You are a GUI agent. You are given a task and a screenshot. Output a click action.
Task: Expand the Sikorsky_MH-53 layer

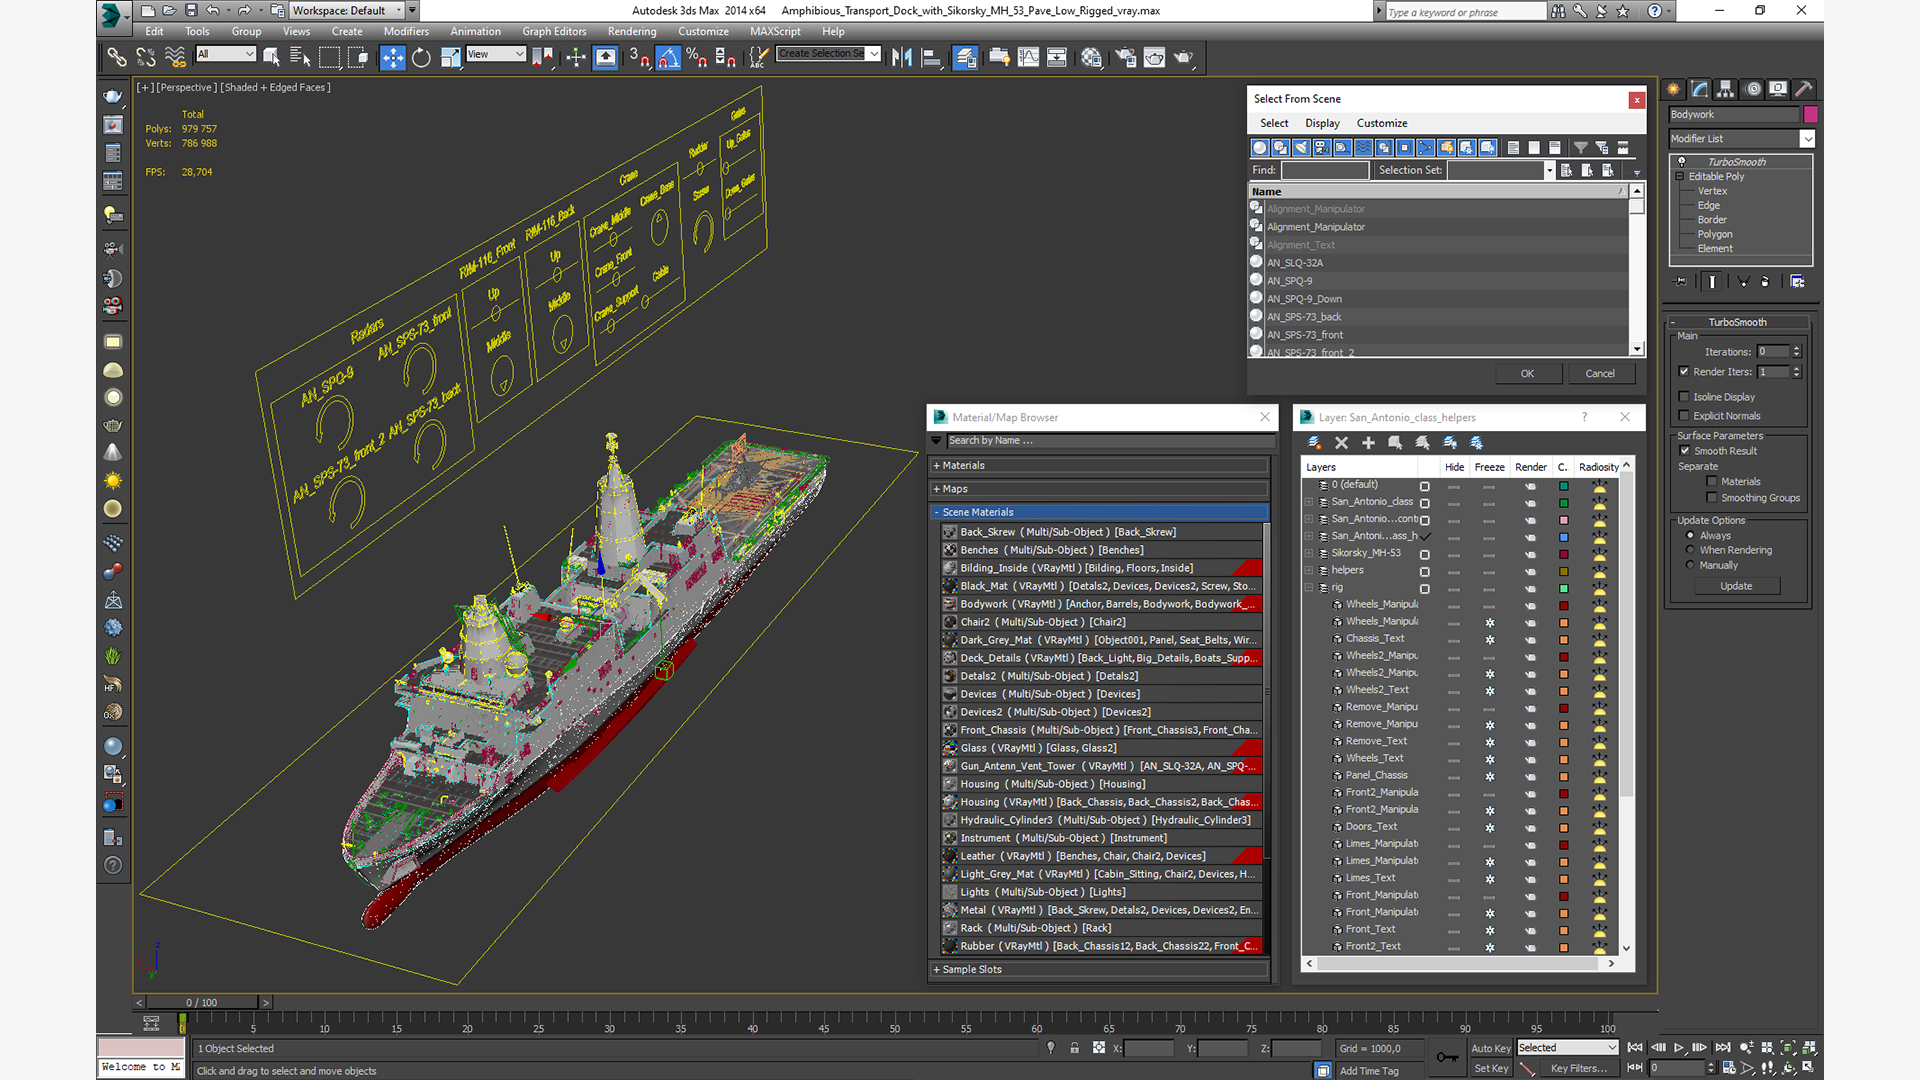tap(1309, 553)
